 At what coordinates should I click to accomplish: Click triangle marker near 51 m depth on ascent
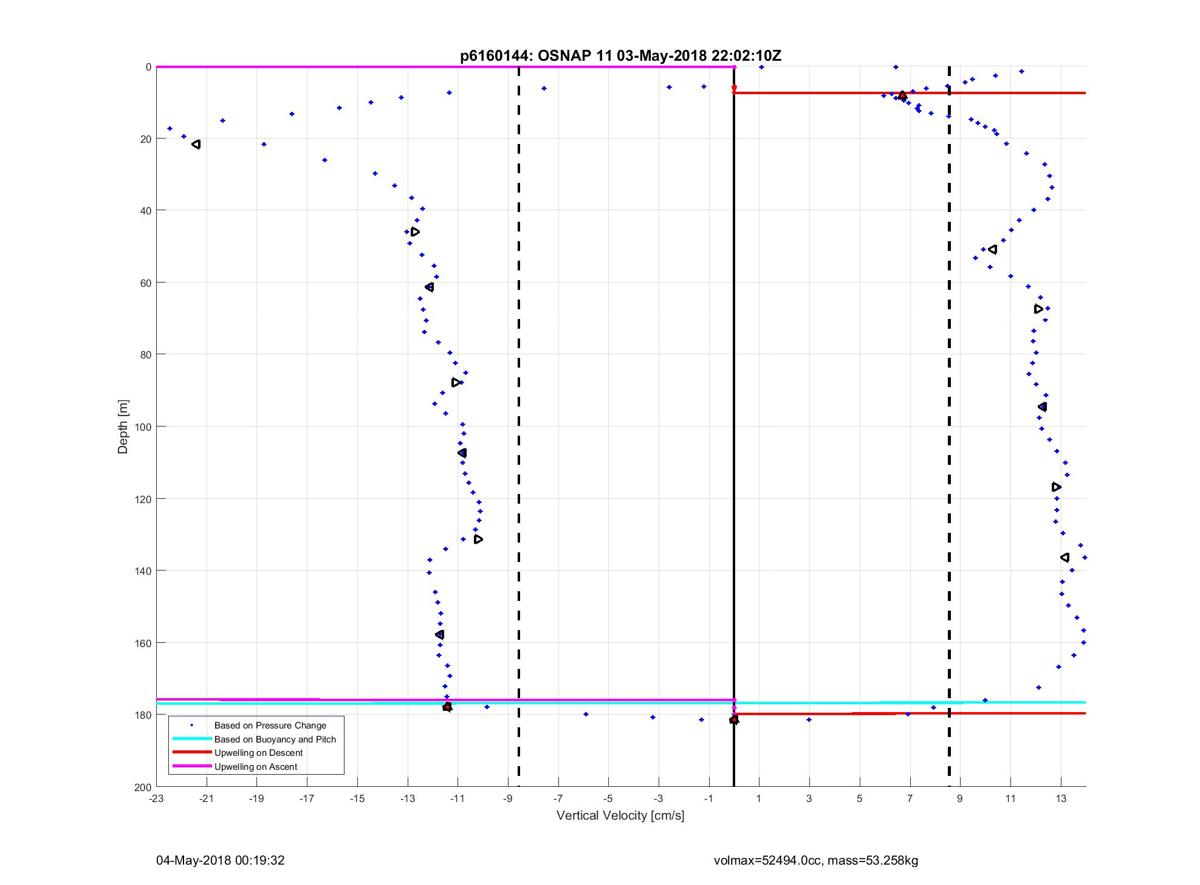(992, 249)
